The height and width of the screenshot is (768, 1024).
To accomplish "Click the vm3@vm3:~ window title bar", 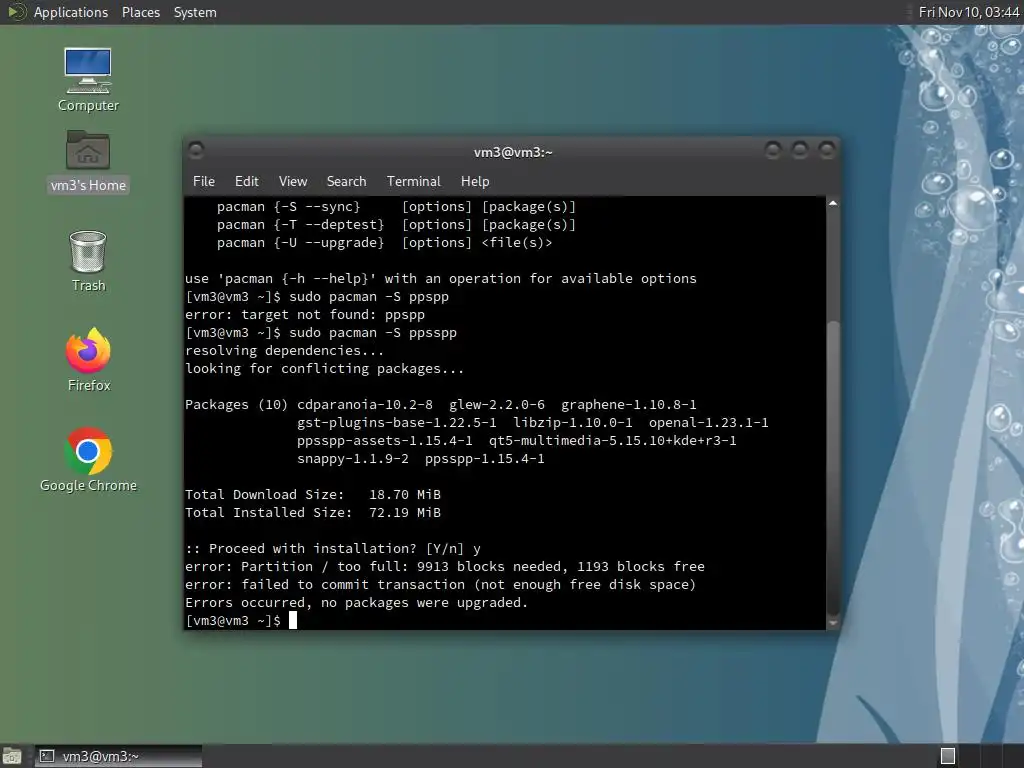I will (x=513, y=152).
